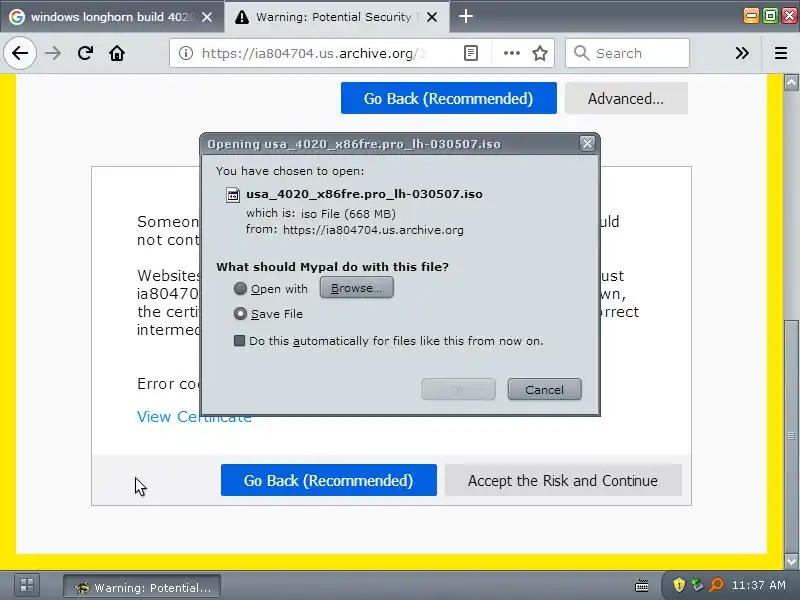Screen dimensions: 800x600
Task: Click the filename usa_4020_x86fre.pro_lh-030507.iso in dialog
Action: pos(364,194)
